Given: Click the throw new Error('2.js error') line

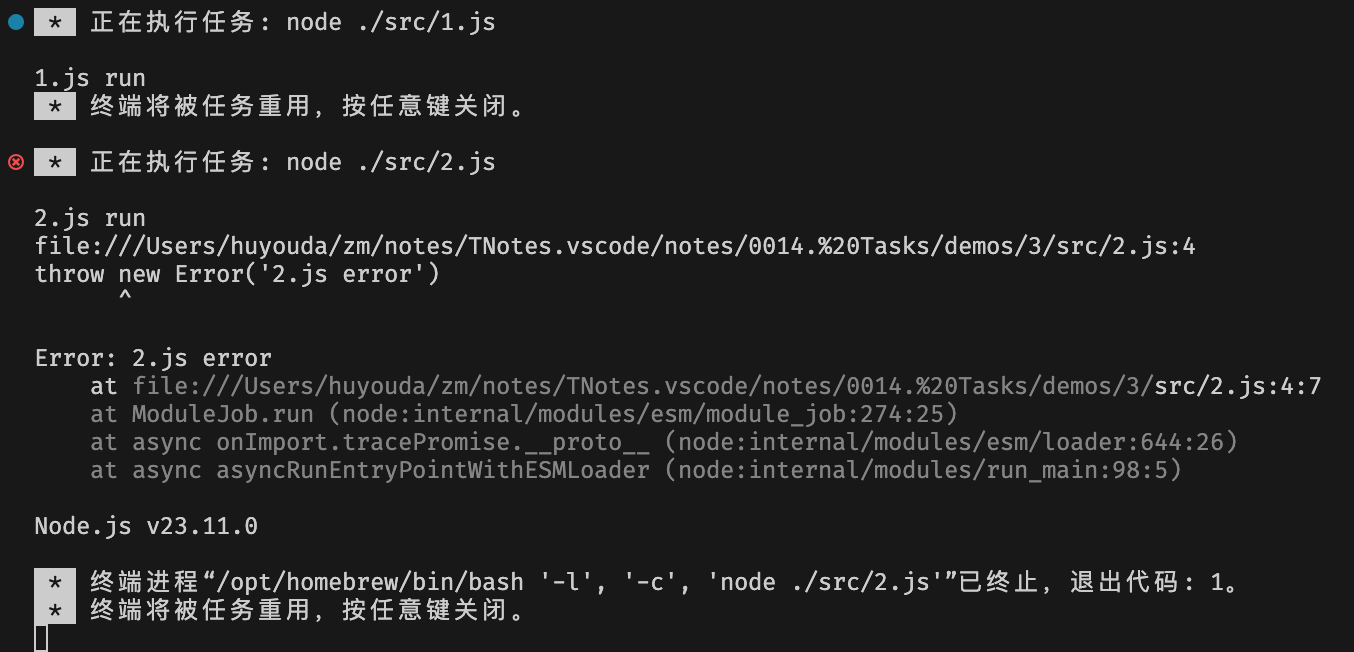Looking at the screenshot, I should point(237,274).
